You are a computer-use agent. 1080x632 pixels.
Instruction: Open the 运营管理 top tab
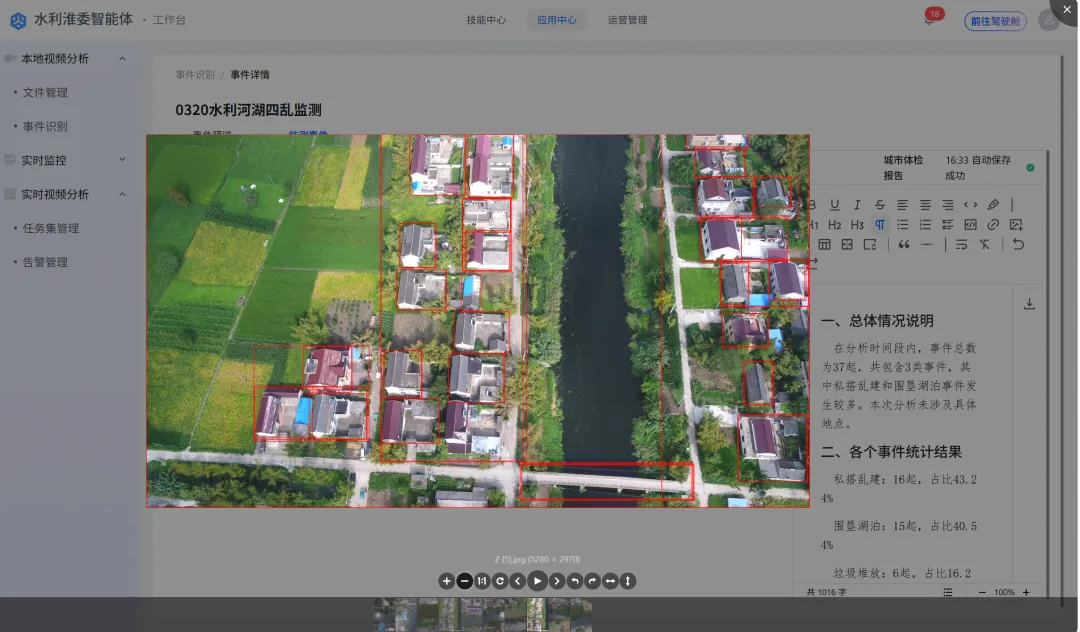[627, 20]
